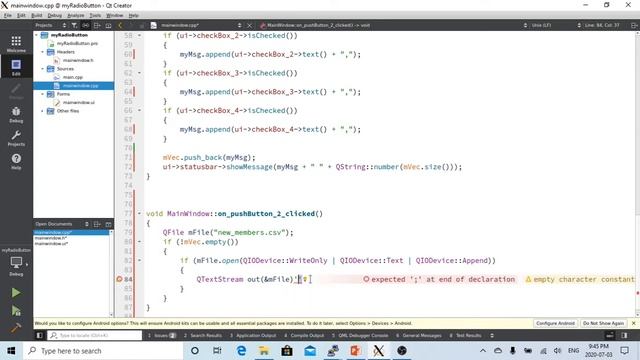Image resolution: width=640 pixels, height=360 pixels.
Task: Go back in navigation history
Action: 120,25
